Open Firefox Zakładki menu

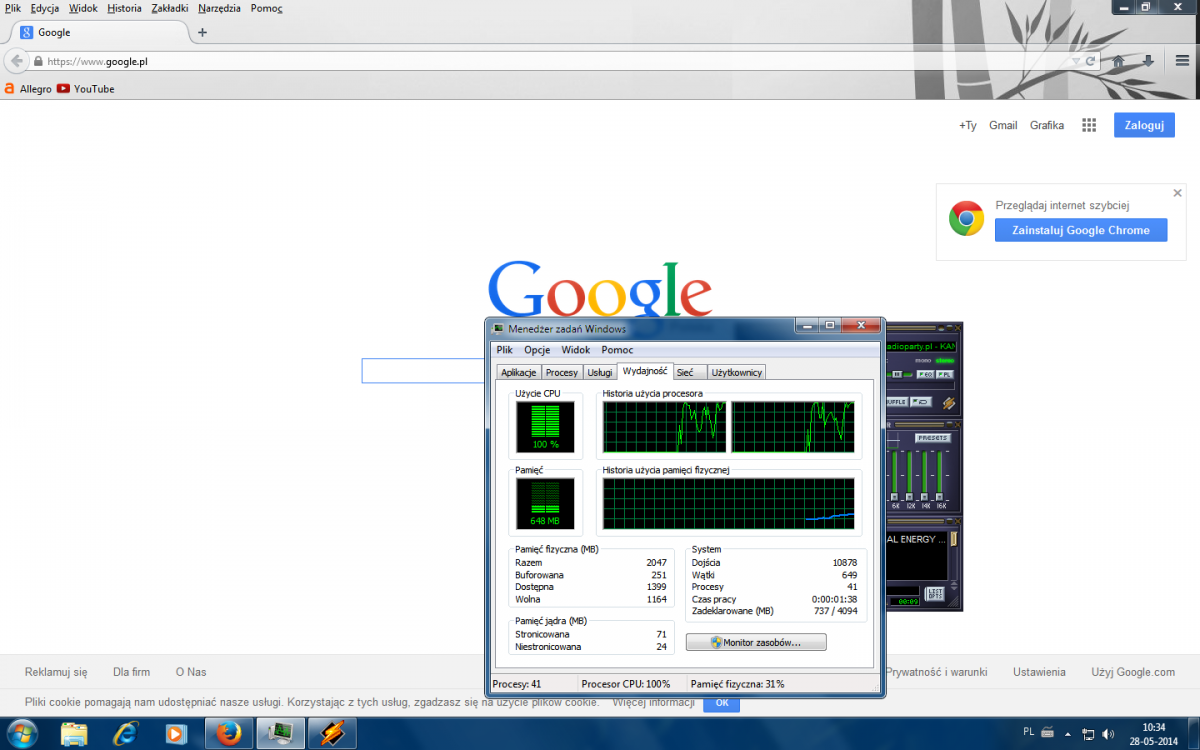click(x=170, y=8)
